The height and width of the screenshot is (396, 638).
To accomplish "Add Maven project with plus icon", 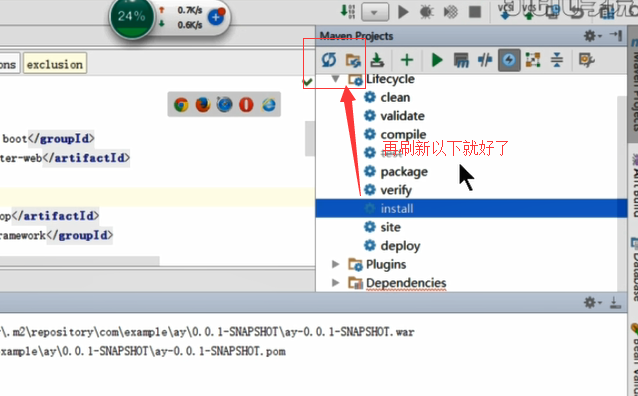I will pos(407,60).
